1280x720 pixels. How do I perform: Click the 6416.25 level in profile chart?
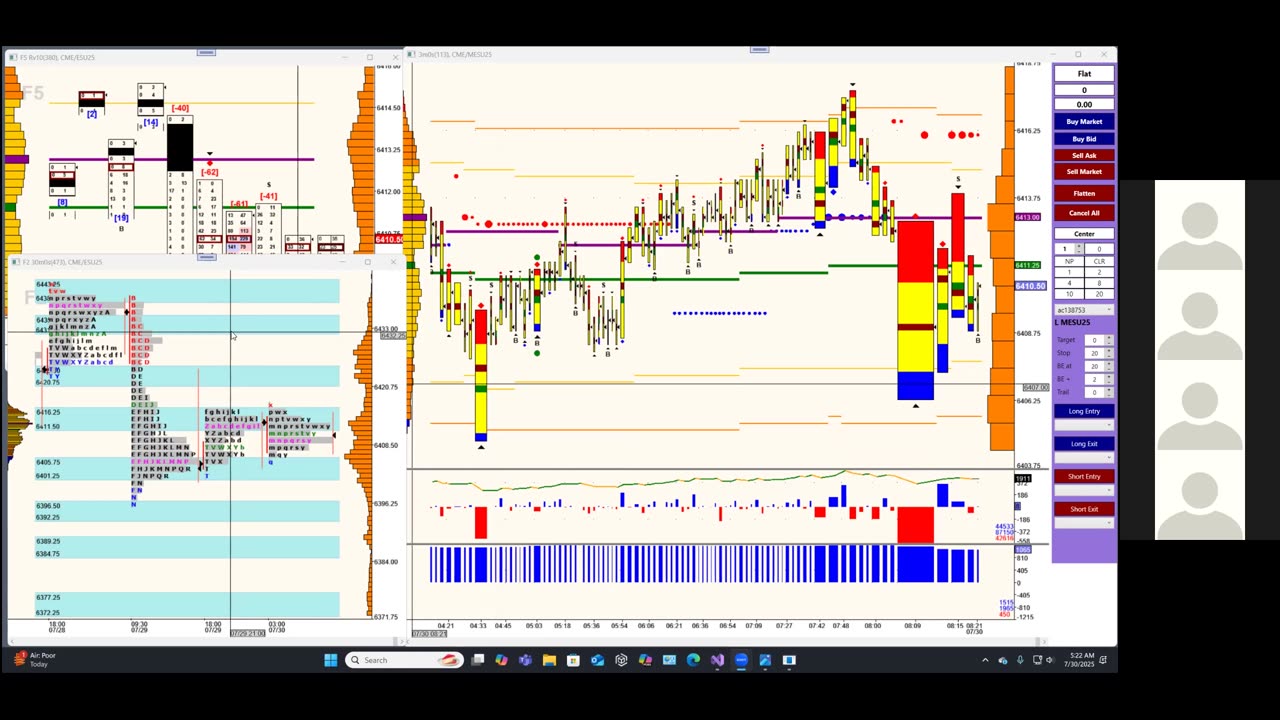(x=48, y=412)
